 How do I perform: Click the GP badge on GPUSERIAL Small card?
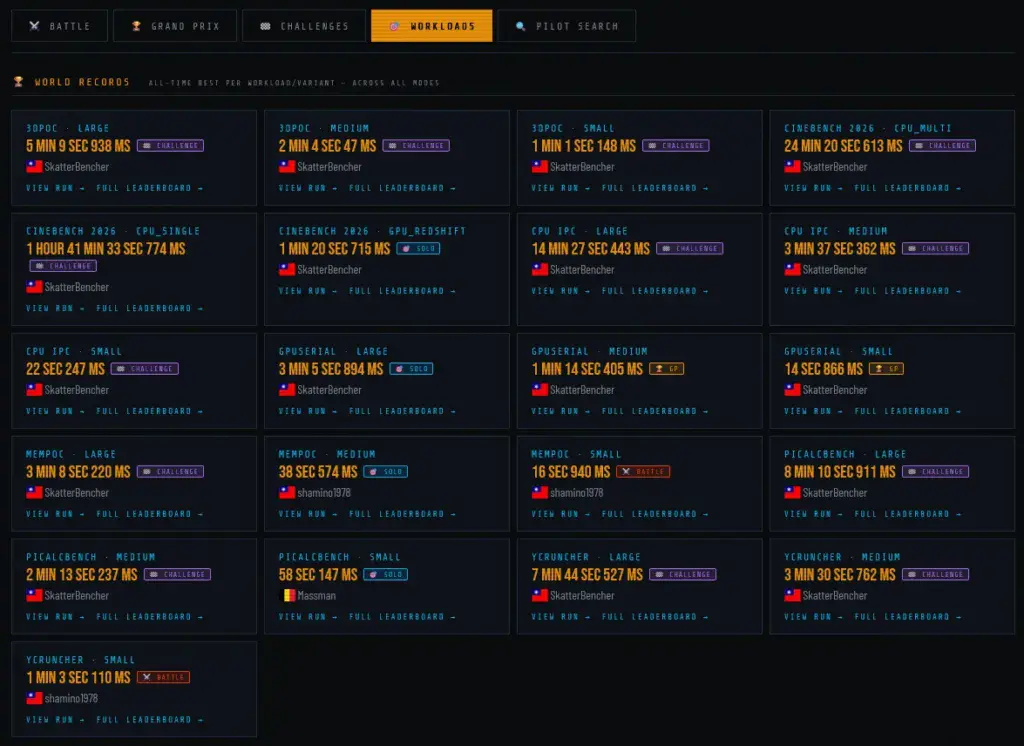pyautogui.click(x=886, y=368)
